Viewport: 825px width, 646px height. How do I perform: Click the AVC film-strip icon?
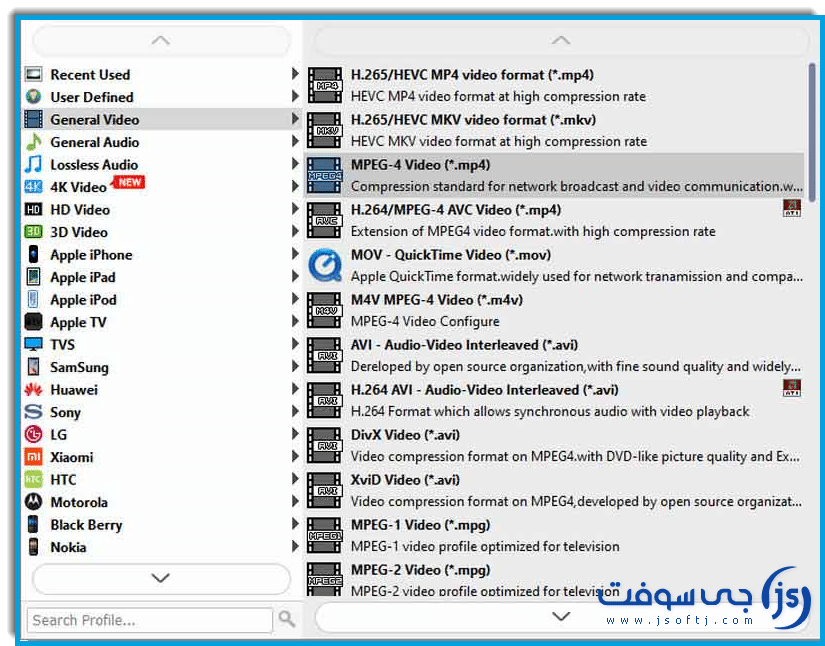(325, 220)
